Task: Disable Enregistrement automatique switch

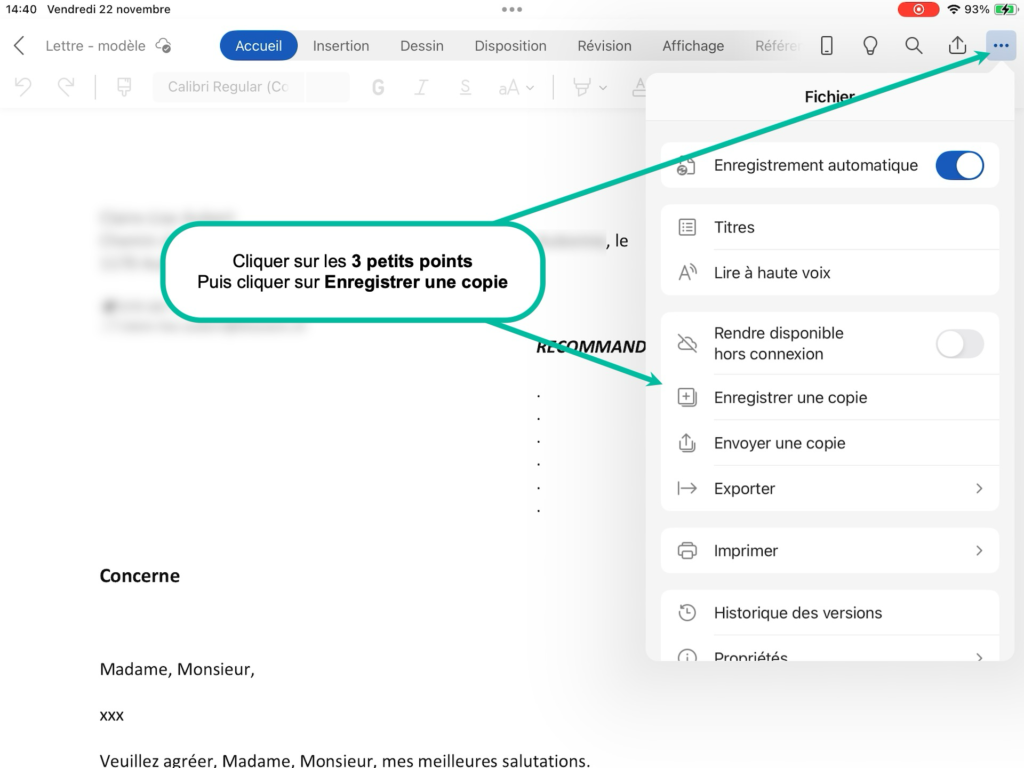Action: click(959, 166)
